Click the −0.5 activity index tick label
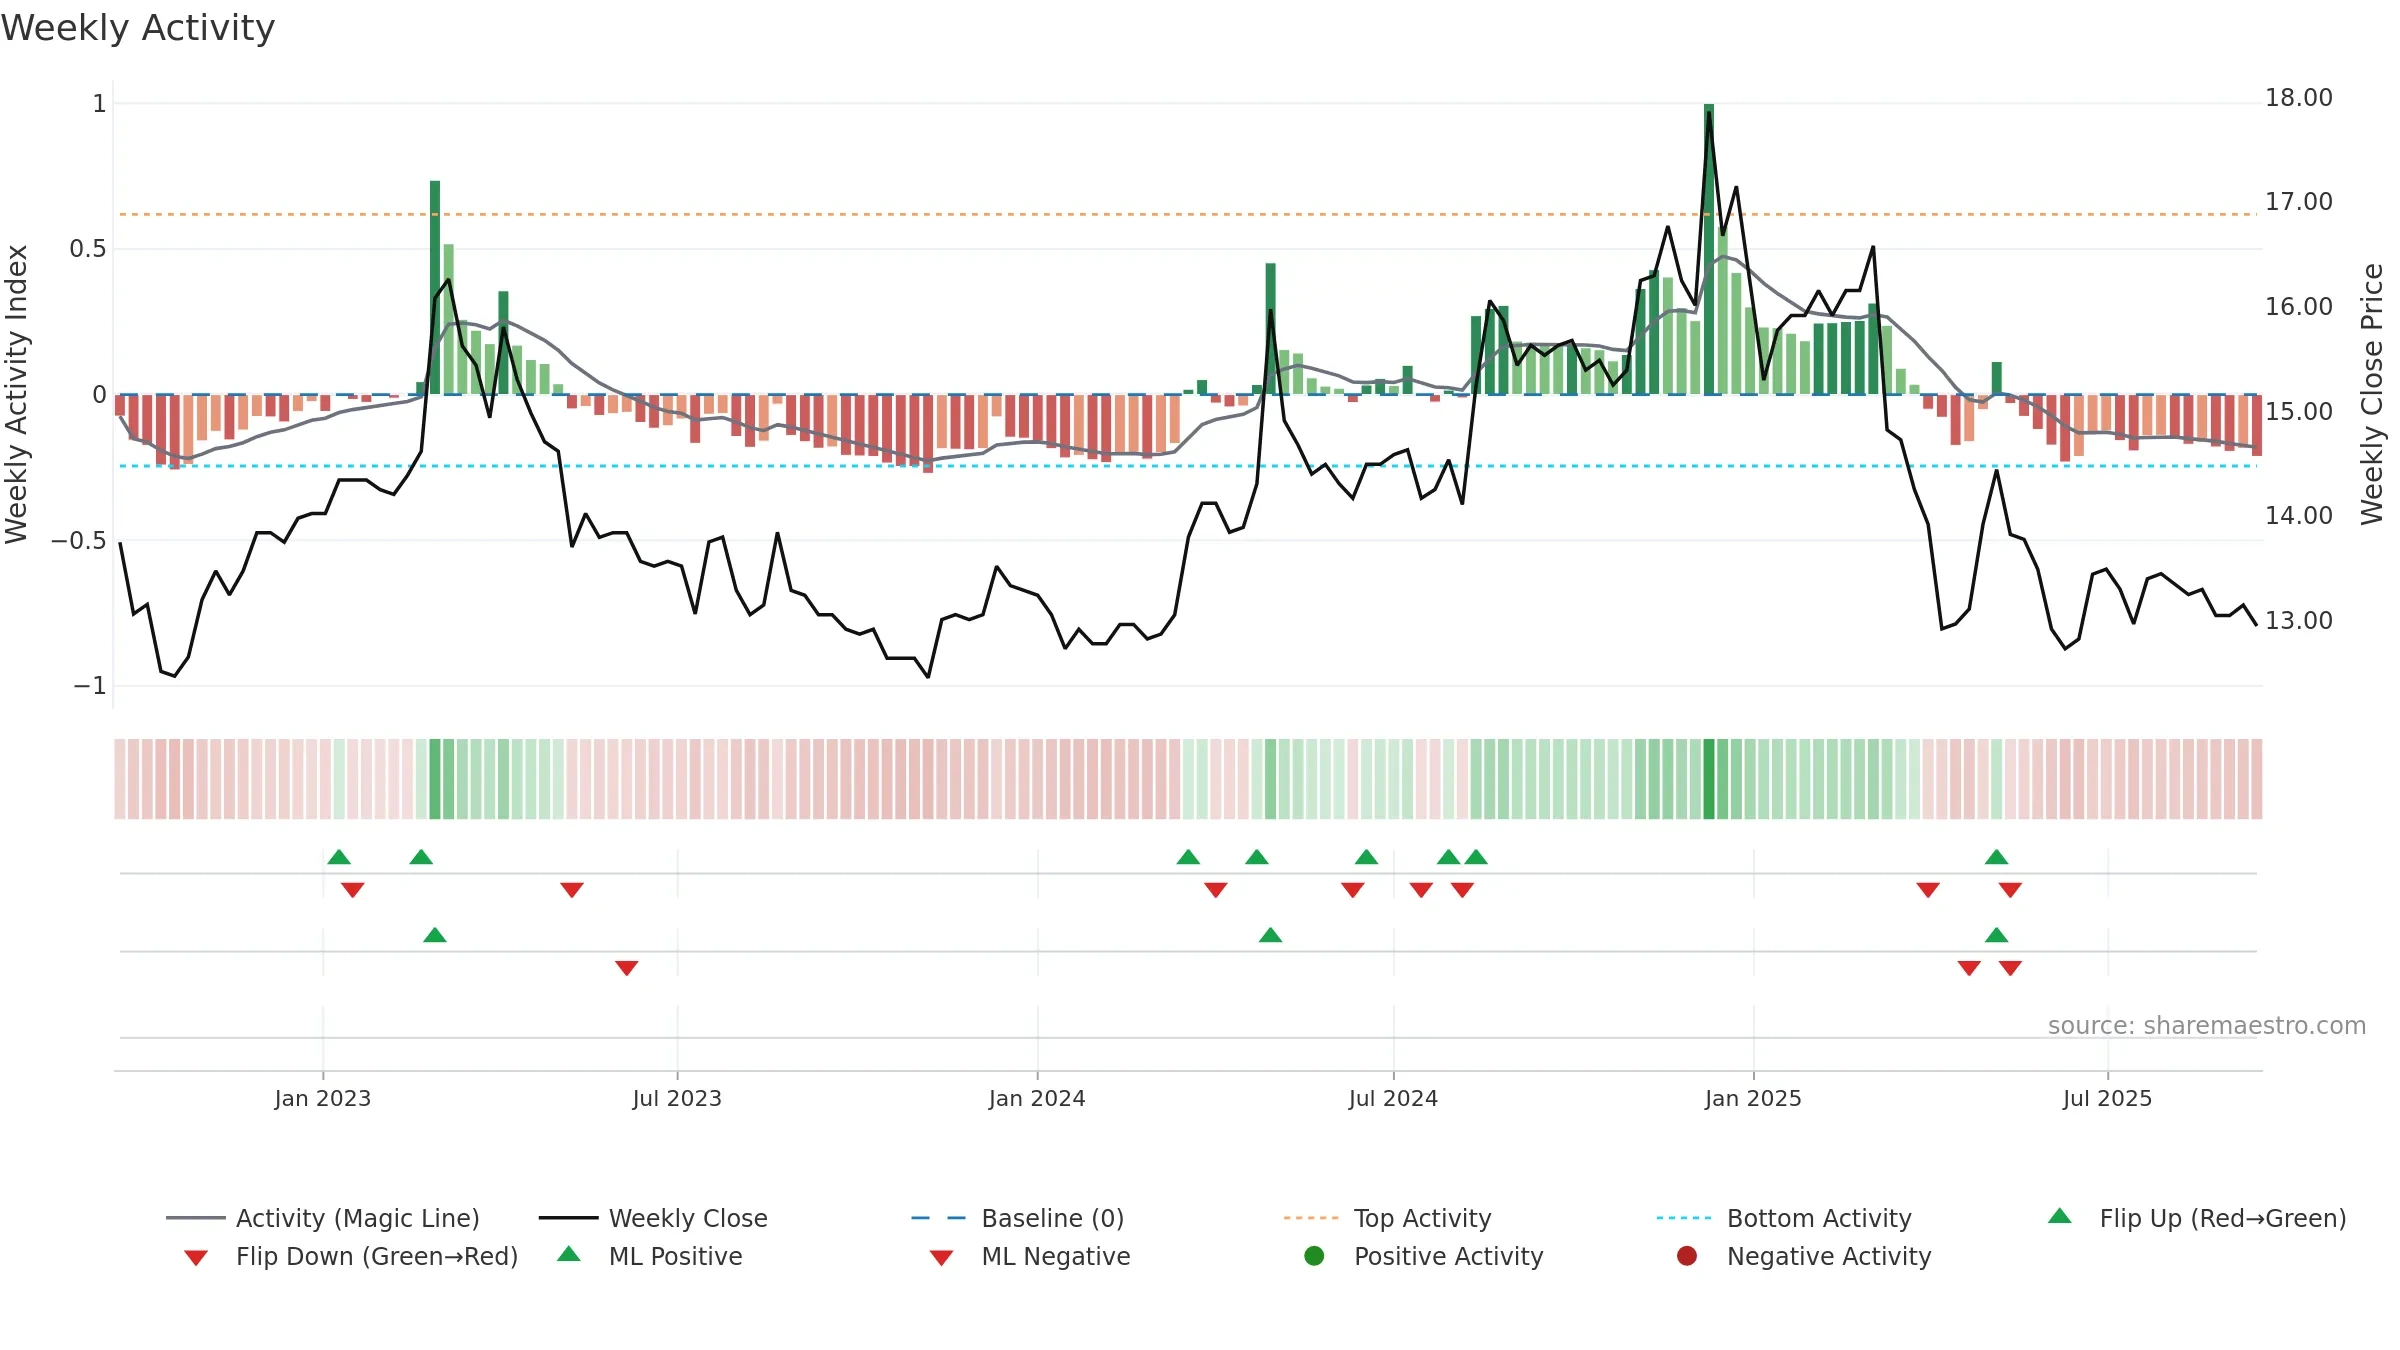Image resolution: width=2400 pixels, height=1350 pixels. click(79, 541)
